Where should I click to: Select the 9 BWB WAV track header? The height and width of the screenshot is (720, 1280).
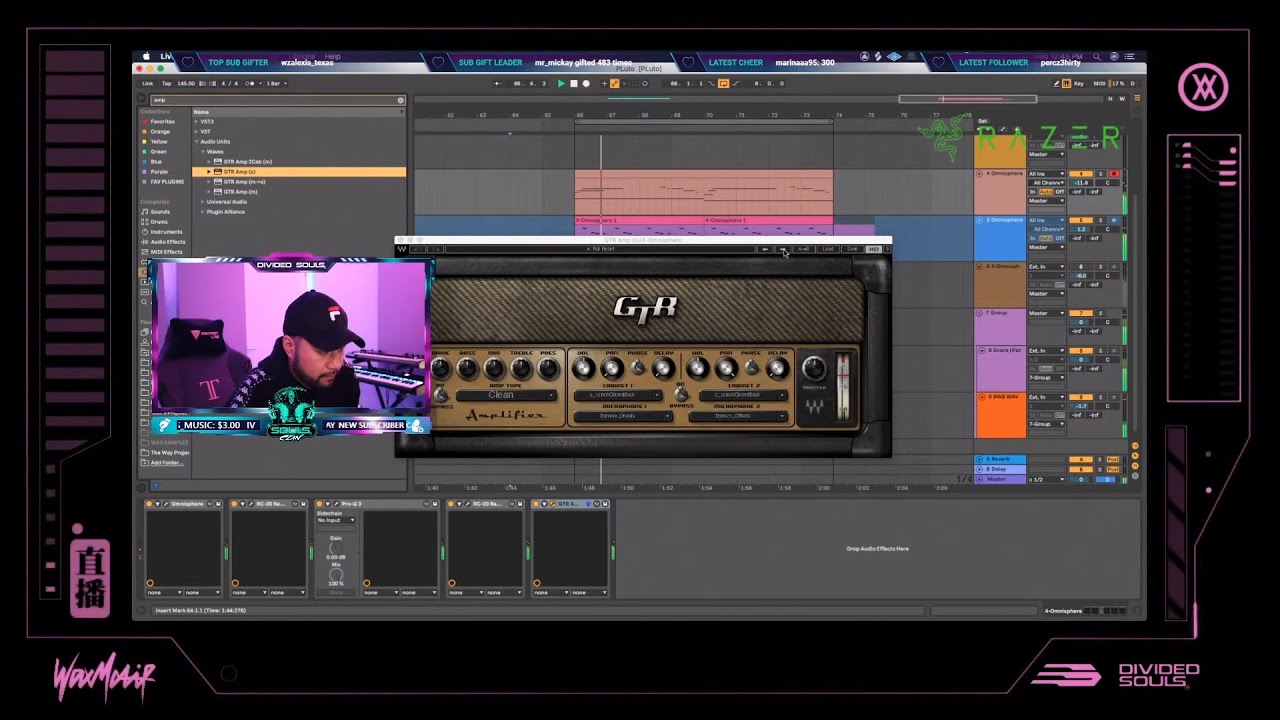1001,415
